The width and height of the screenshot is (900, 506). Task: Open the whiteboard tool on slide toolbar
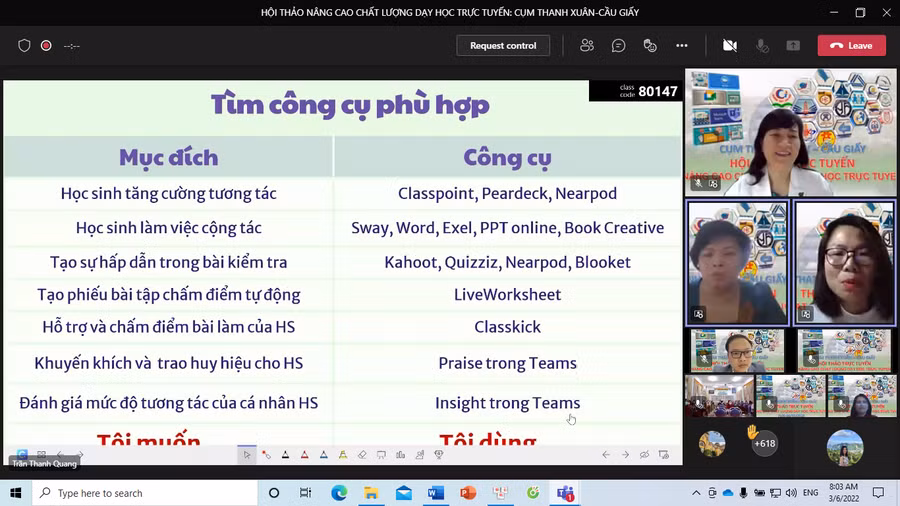click(x=381, y=454)
